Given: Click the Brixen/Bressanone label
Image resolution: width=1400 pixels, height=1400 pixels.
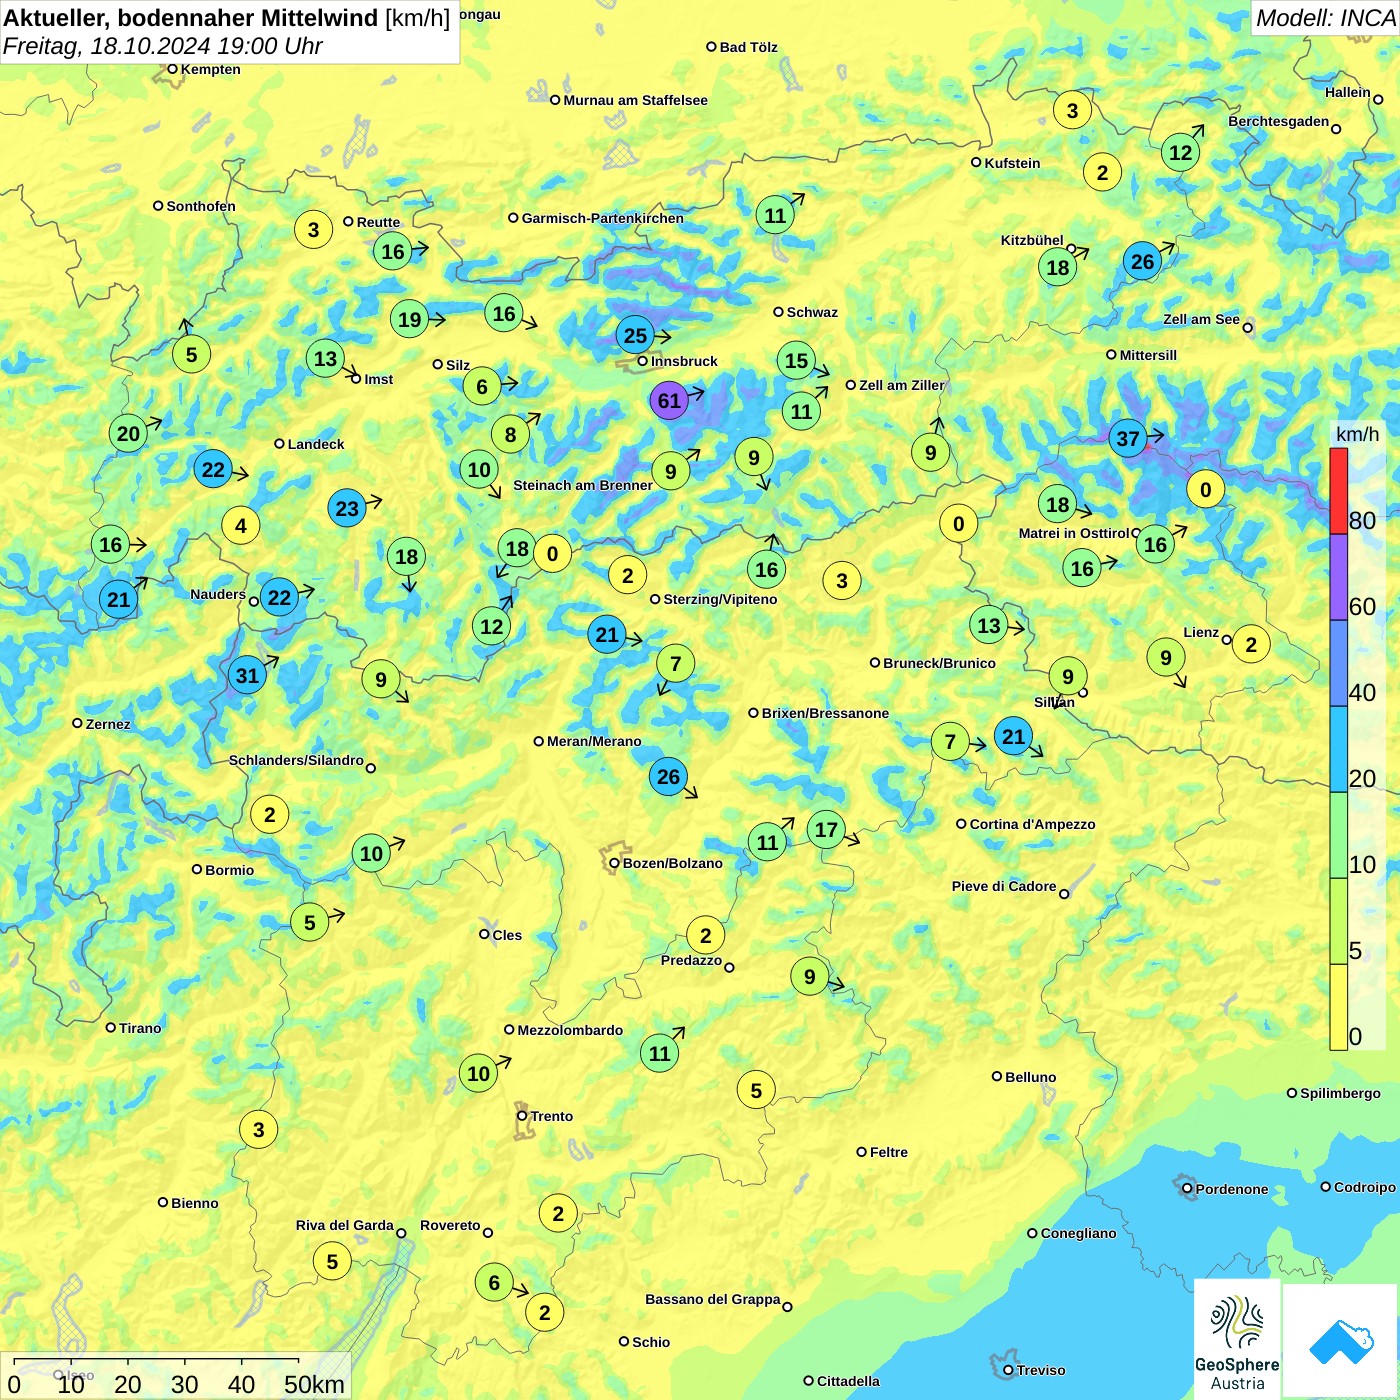Looking at the screenshot, I should 825,713.
